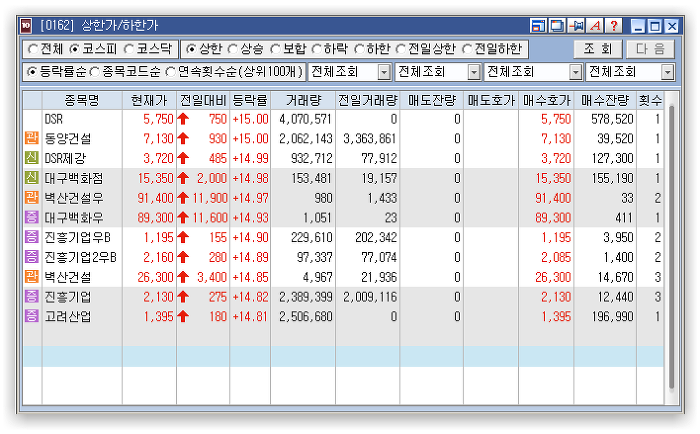Click the previous volume 3,363,861
Image resolution: width=700 pixels, height=434 pixels.
(370, 139)
